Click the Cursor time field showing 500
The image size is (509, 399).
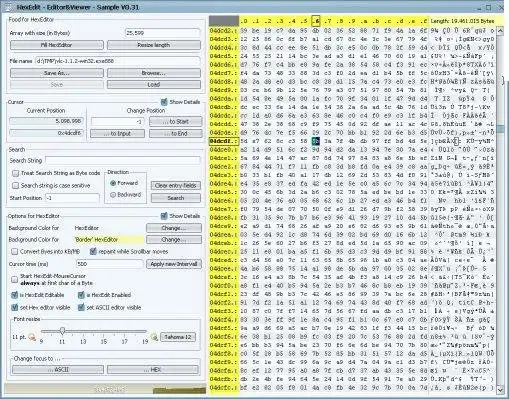pos(110,264)
